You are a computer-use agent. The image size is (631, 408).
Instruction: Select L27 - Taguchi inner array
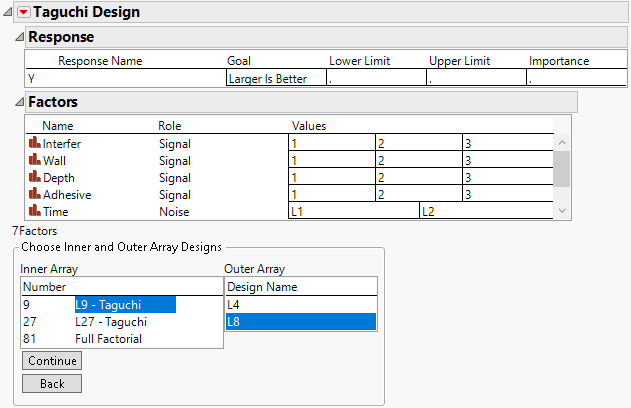(110, 322)
